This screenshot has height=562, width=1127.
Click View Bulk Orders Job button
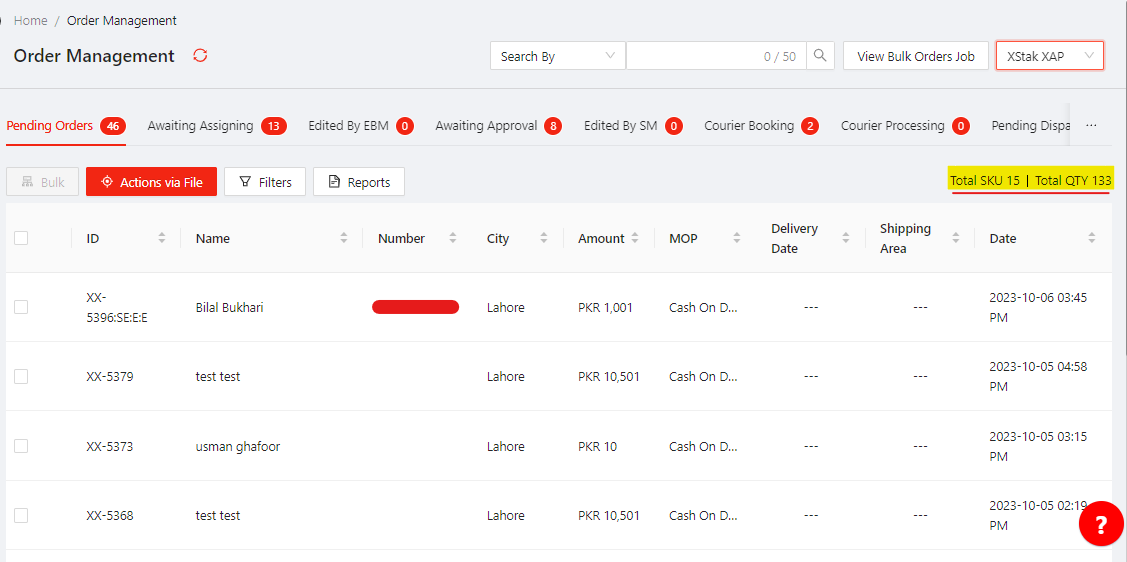tap(915, 56)
